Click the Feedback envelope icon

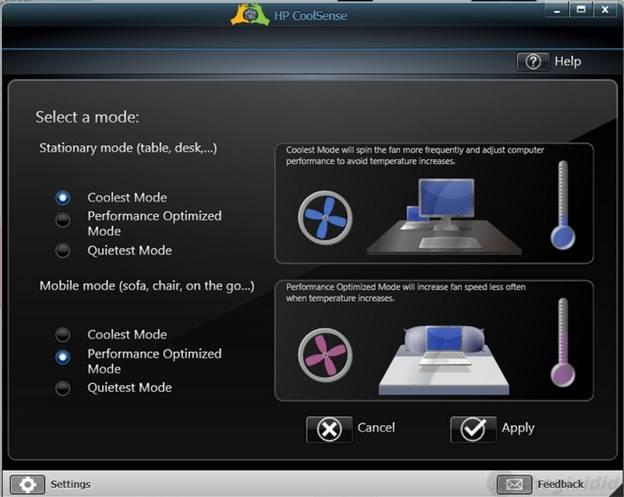coord(514,484)
